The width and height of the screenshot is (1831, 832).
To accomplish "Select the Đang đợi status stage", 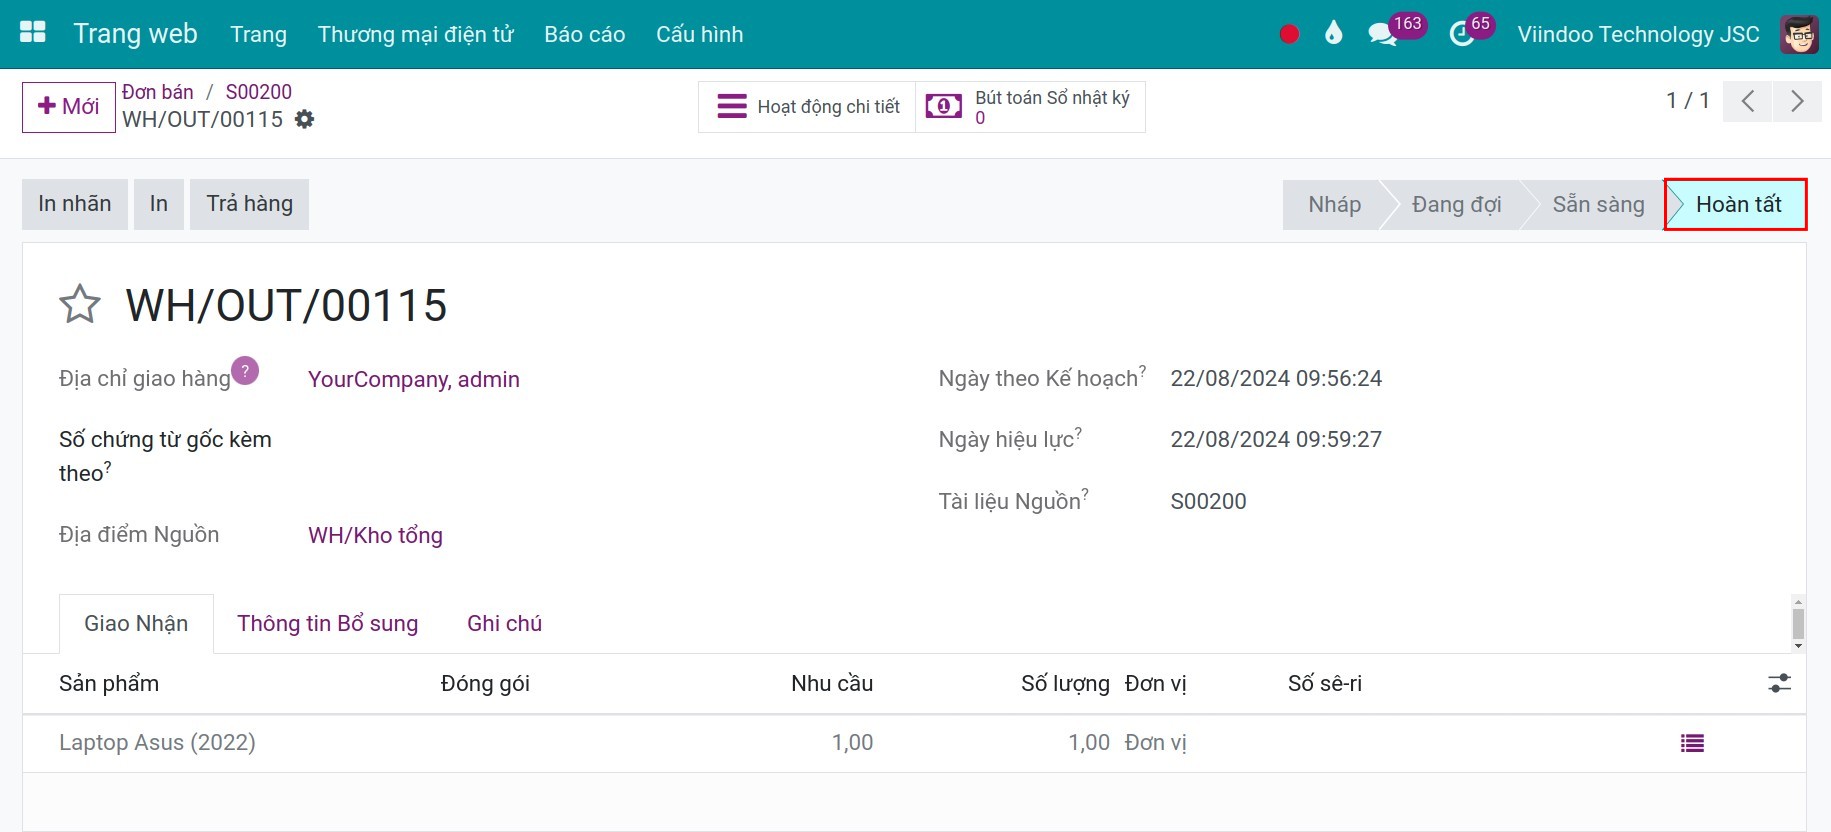I will [x=1456, y=205].
